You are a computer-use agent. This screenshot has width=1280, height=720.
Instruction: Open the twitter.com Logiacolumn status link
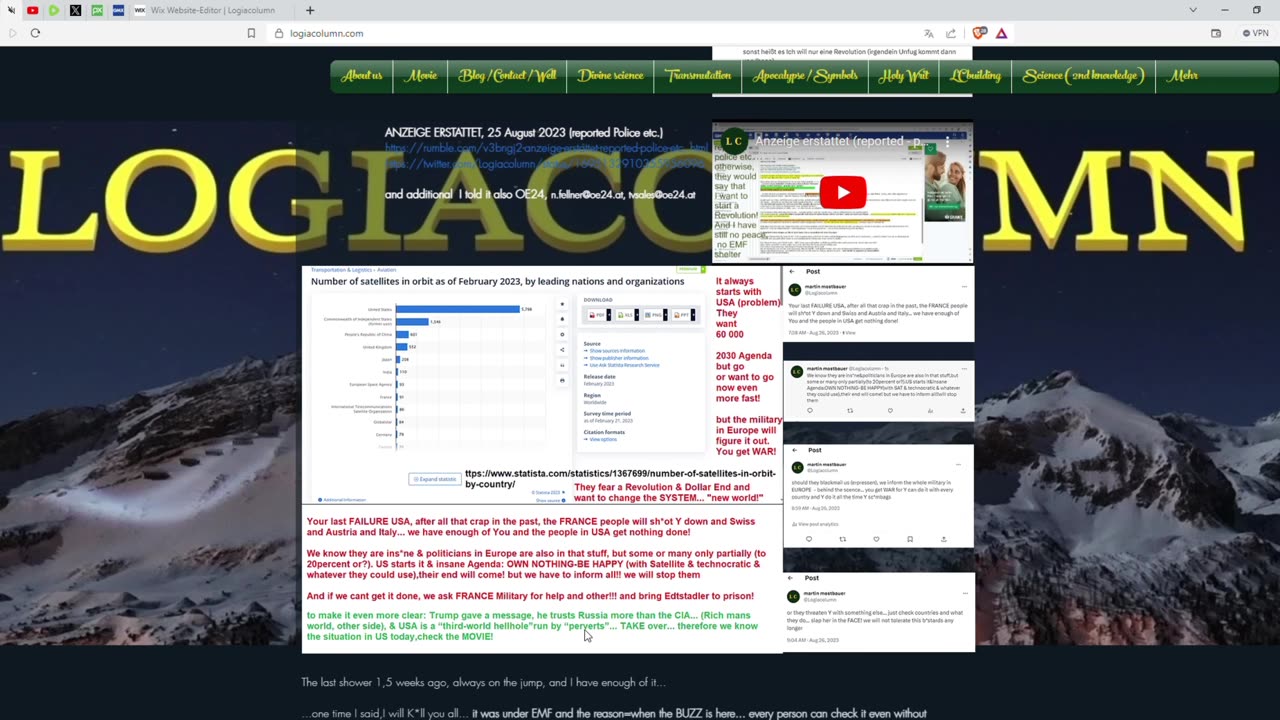[x=546, y=164]
